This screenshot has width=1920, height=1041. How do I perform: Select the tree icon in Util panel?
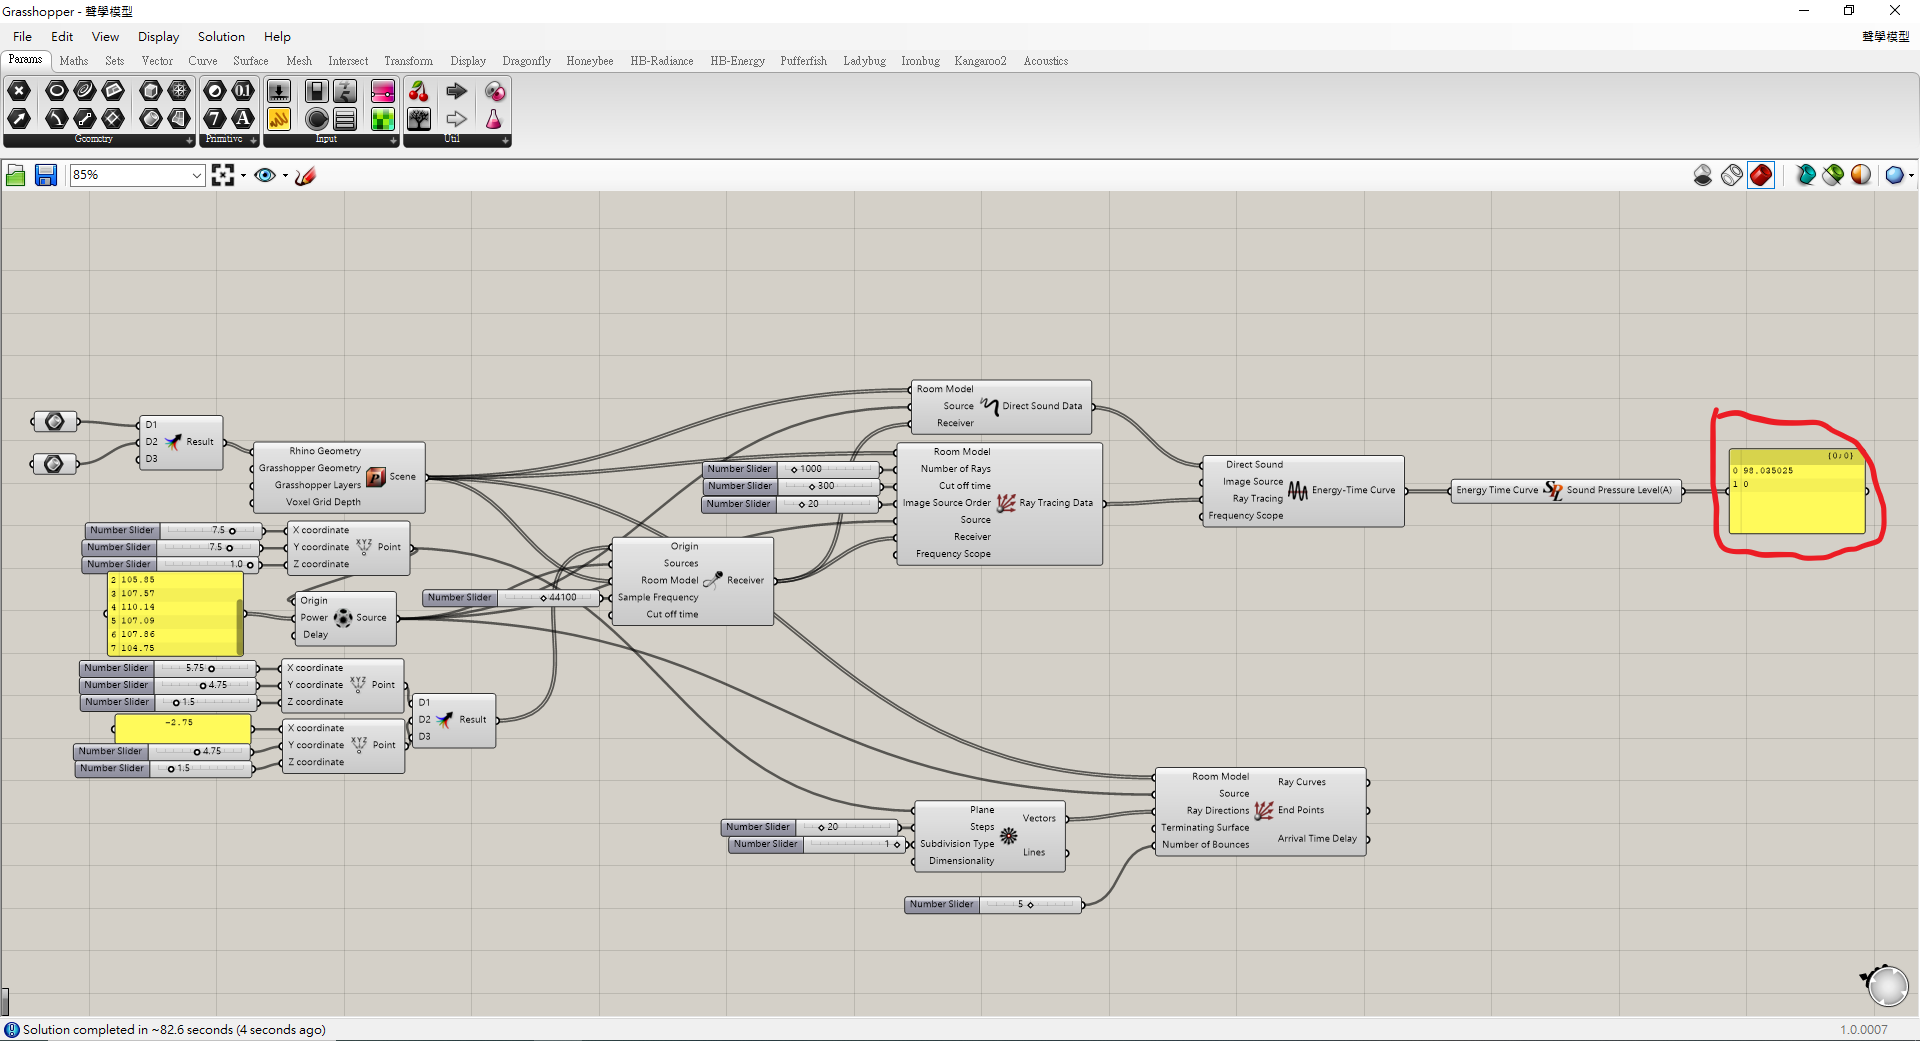pos(419,119)
